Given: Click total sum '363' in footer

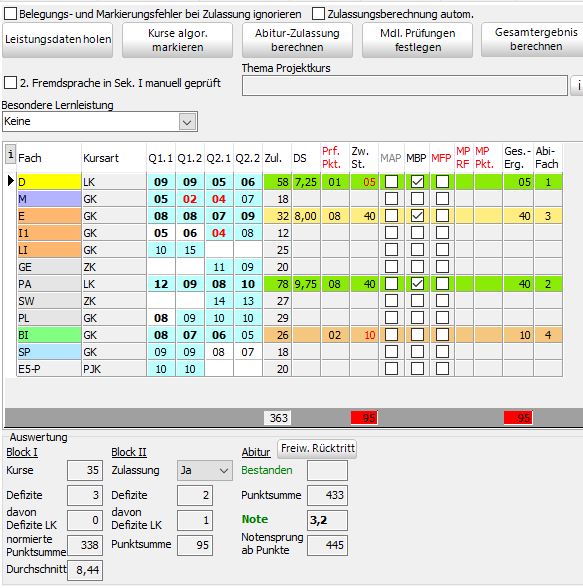Looking at the screenshot, I should tap(277, 418).
